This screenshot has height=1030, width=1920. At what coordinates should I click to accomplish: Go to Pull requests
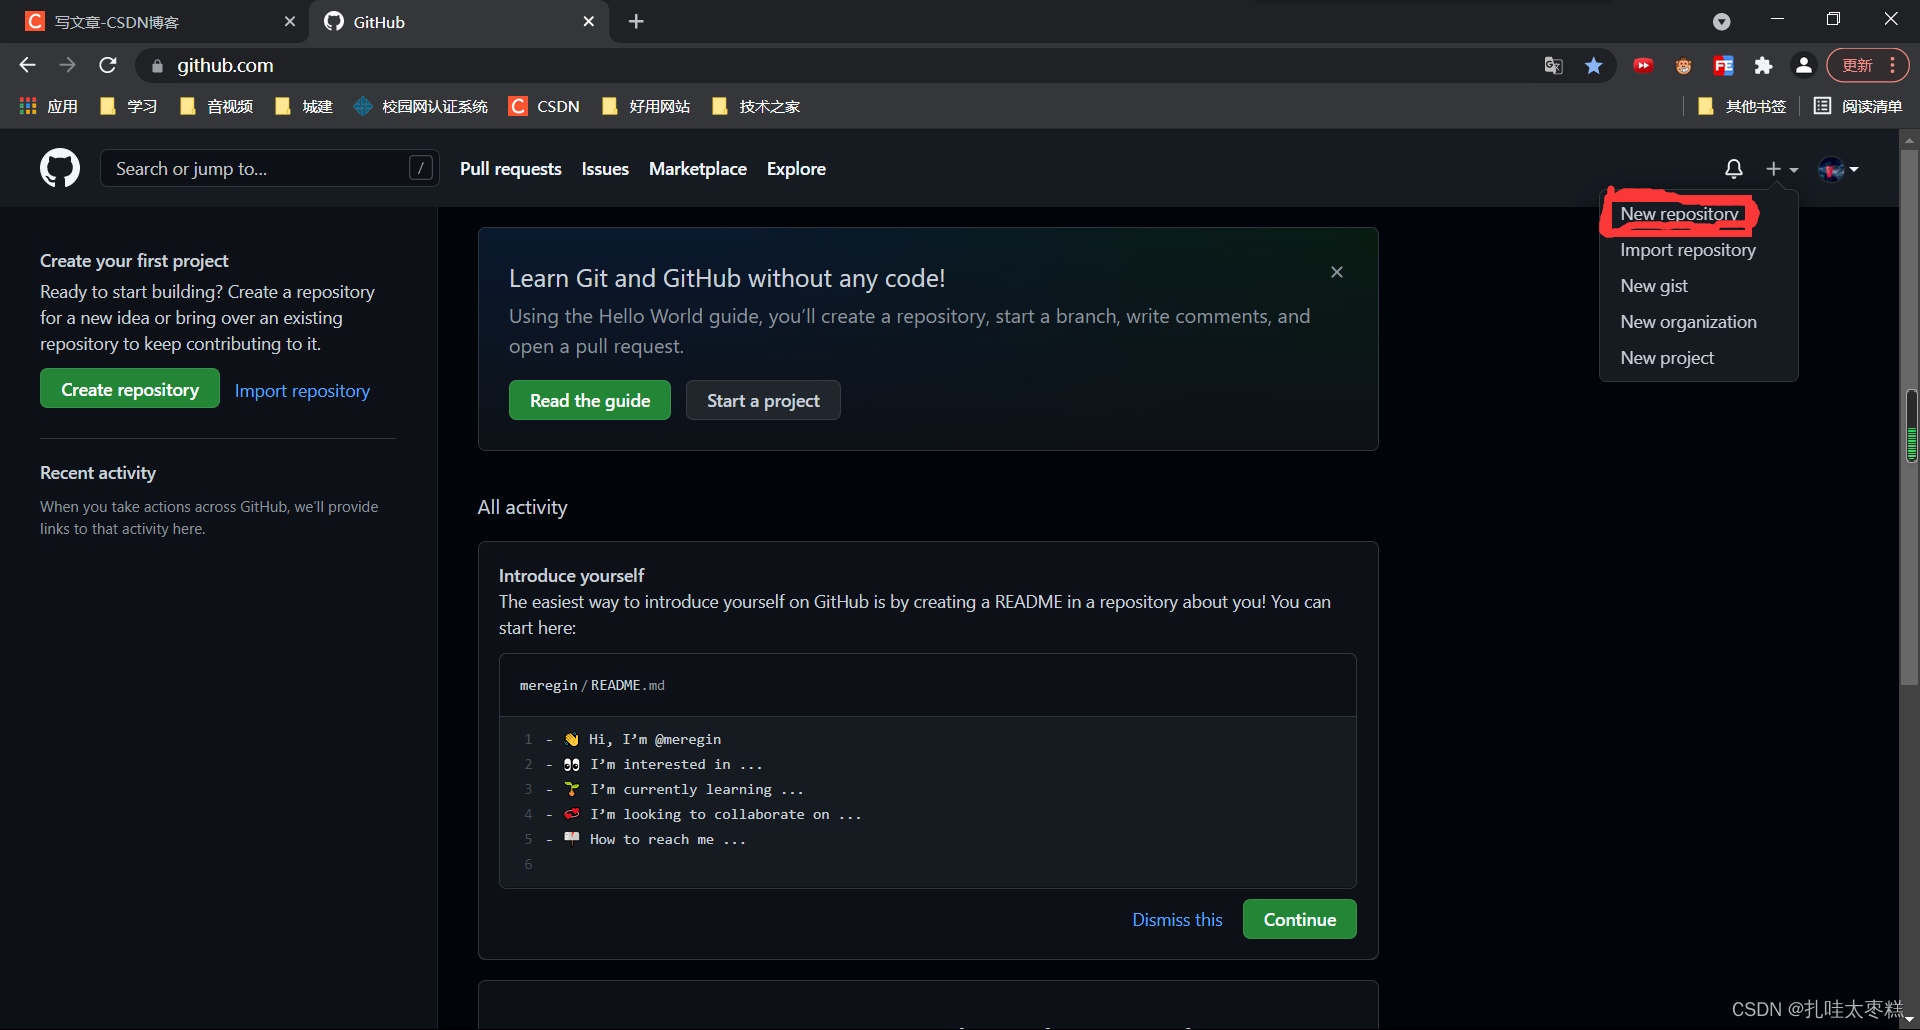tap(511, 169)
